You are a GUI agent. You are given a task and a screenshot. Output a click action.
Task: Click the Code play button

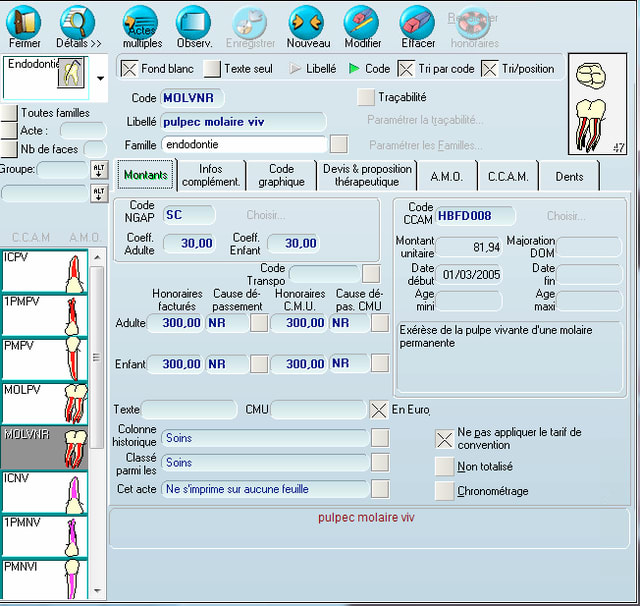point(355,69)
